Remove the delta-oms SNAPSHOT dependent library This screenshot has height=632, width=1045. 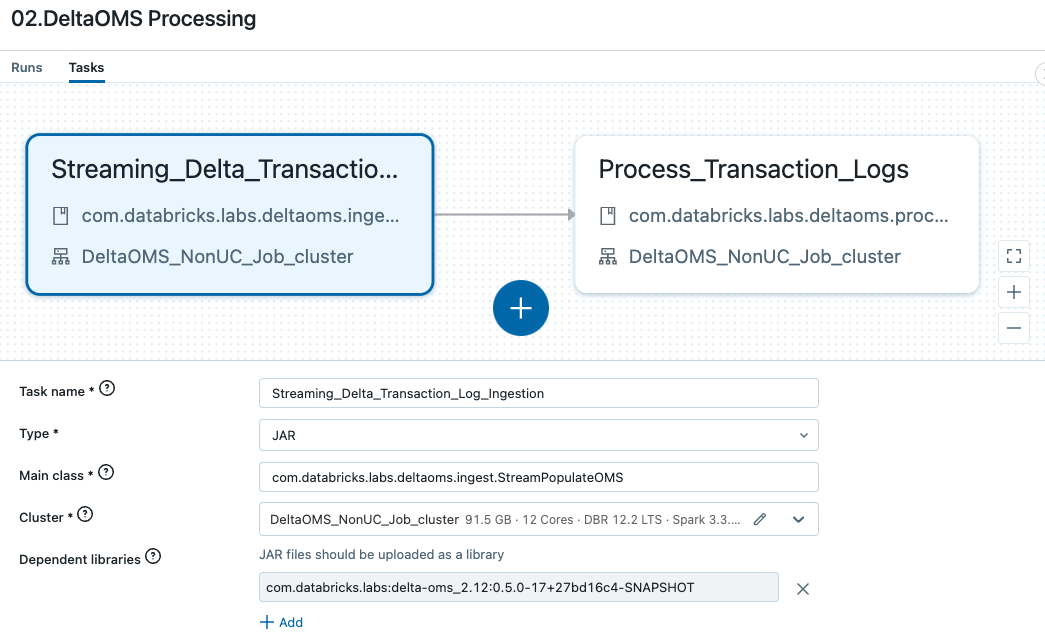pos(802,589)
